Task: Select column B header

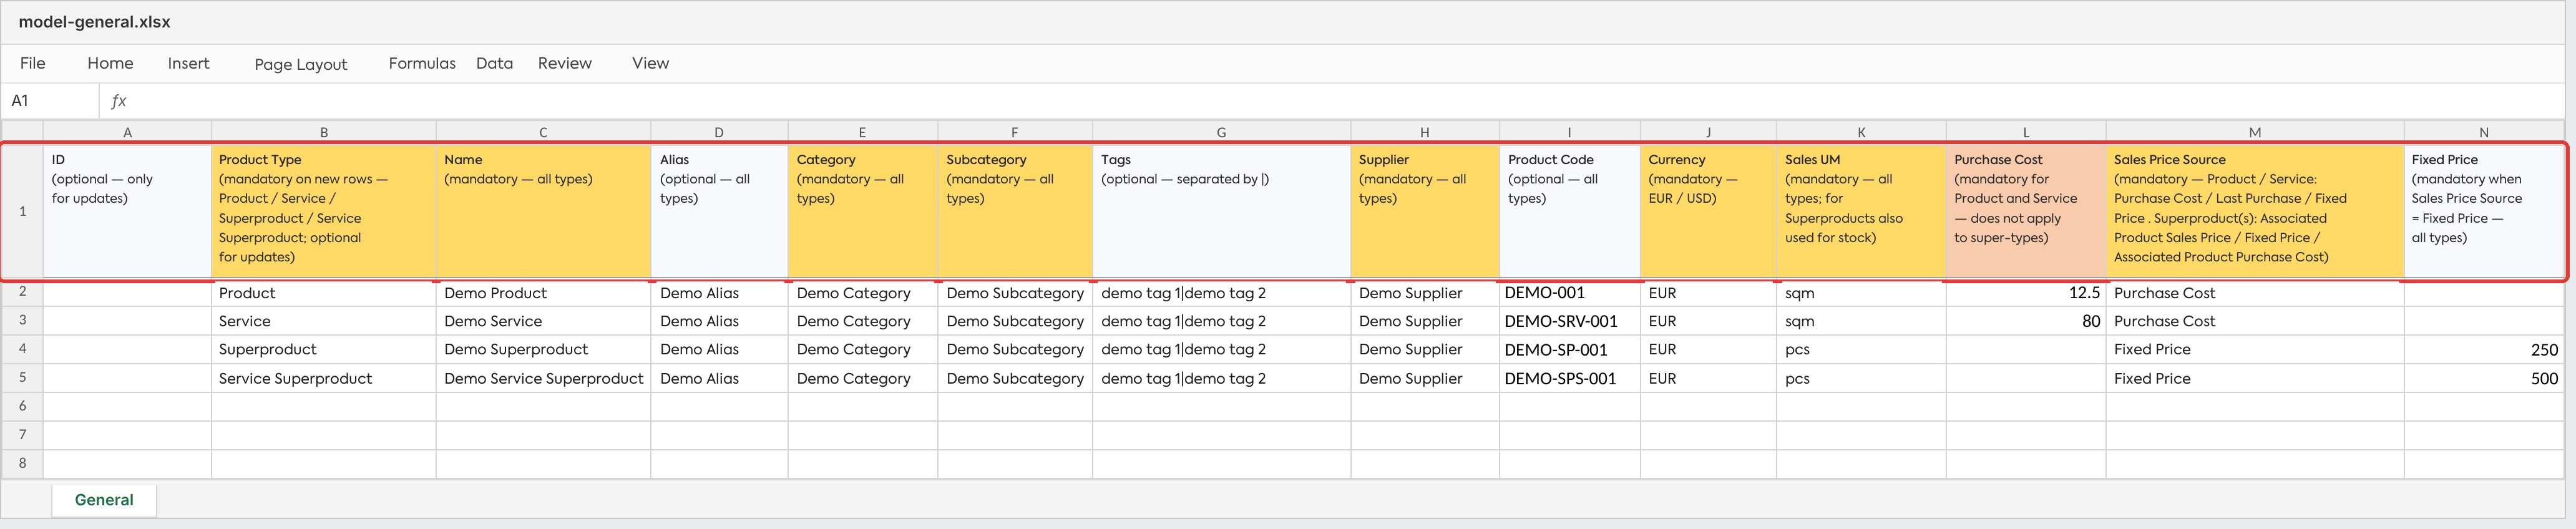Action: pos(324,132)
